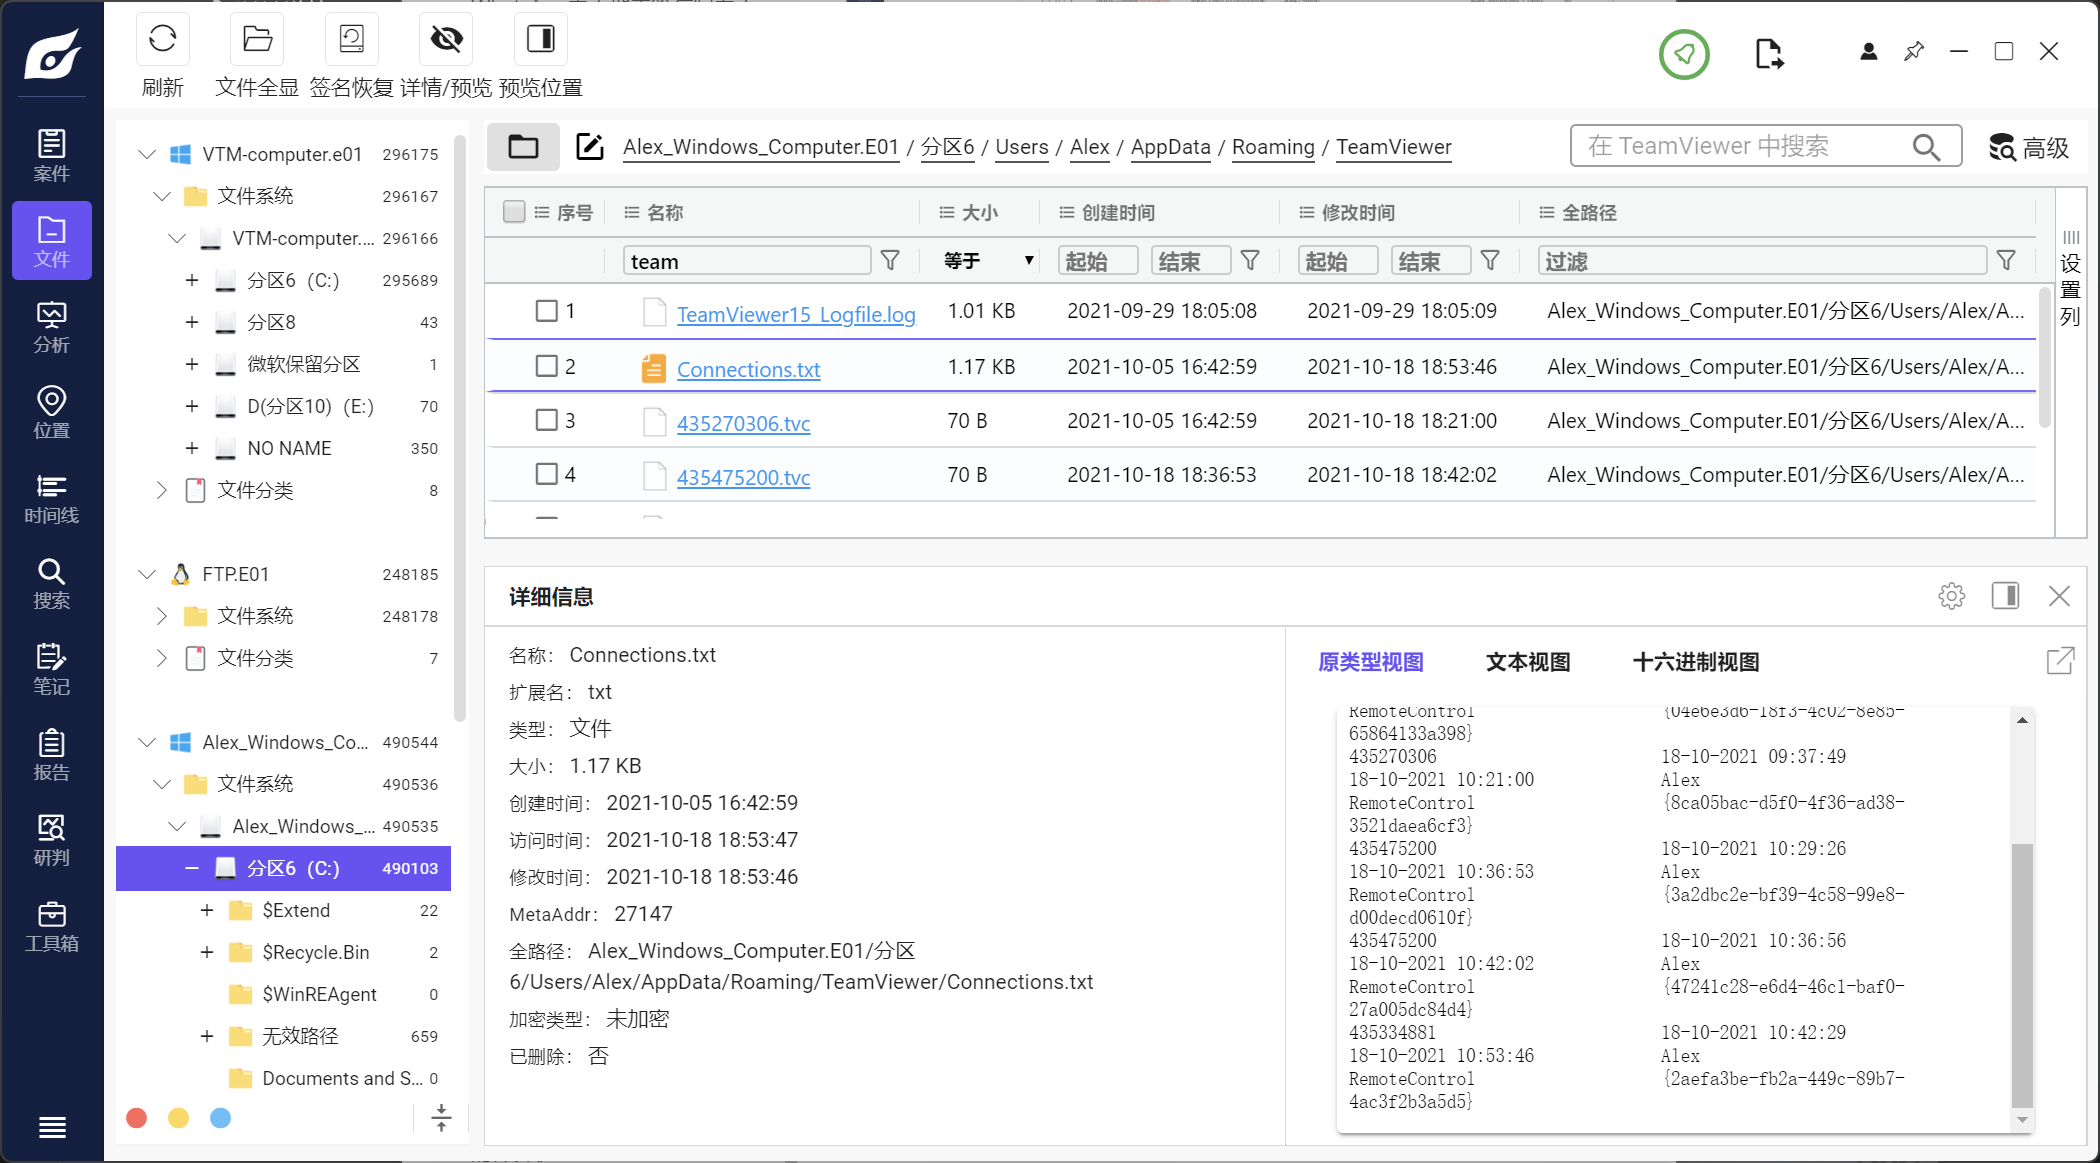The height and width of the screenshot is (1163, 2100).
Task: Click the red color tag dot
Action: coord(137,1118)
